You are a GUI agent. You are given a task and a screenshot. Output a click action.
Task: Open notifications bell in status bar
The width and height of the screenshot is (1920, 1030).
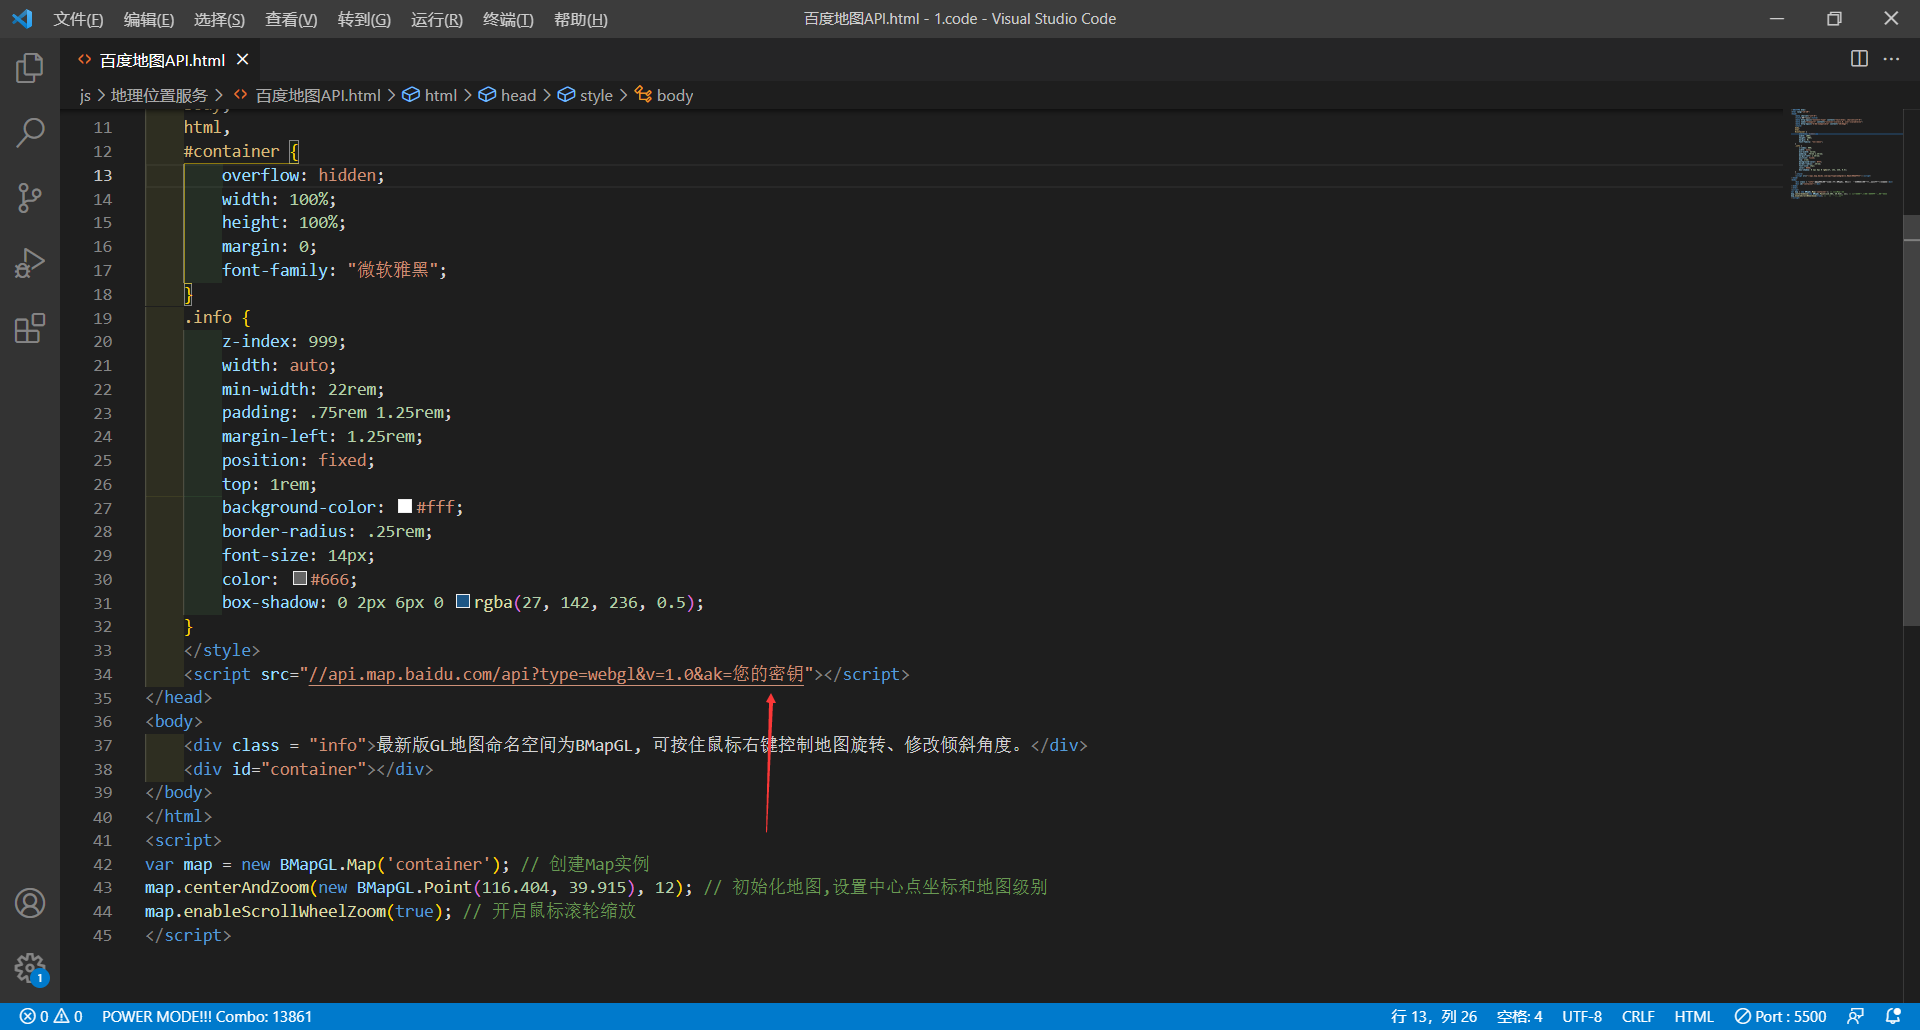pos(1893,1016)
